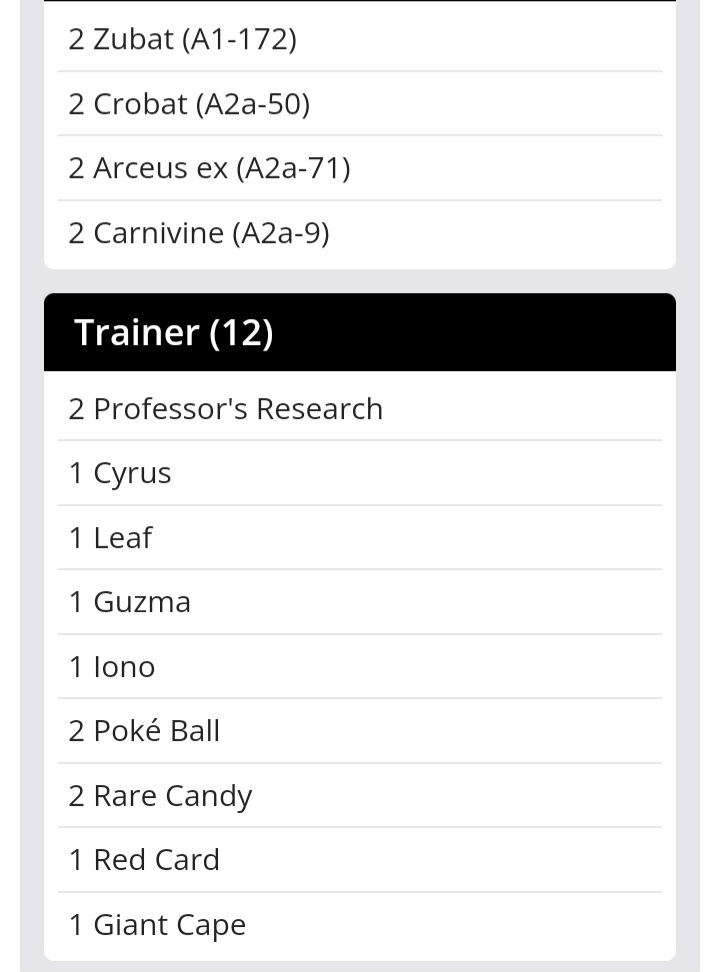Click the (12) count in Trainer header
The width and height of the screenshot is (720, 972).
coord(241,332)
